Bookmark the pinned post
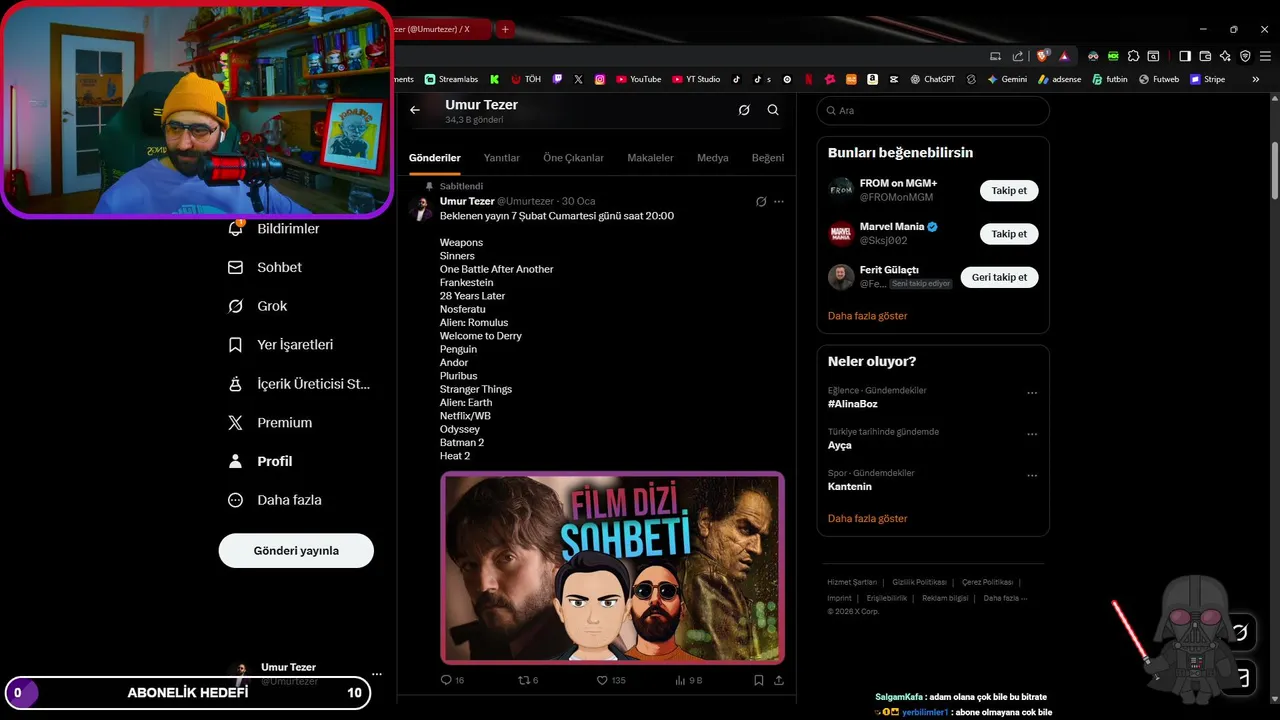Image resolution: width=1280 pixels, height=720 pixels. (759, 680)
